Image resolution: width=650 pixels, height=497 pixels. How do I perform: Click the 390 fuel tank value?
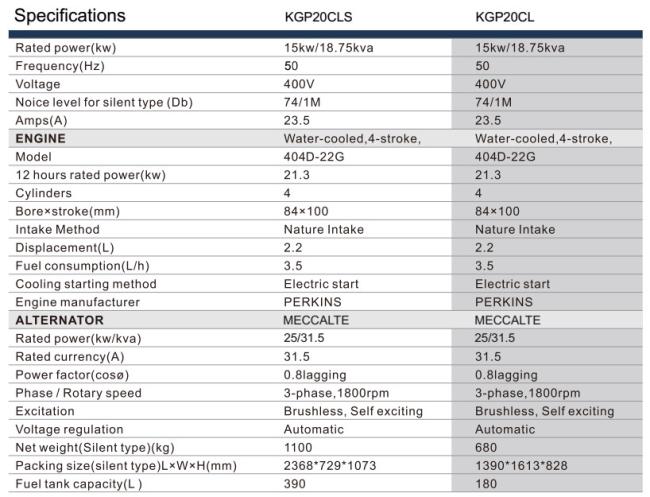(x=295, y=484)
